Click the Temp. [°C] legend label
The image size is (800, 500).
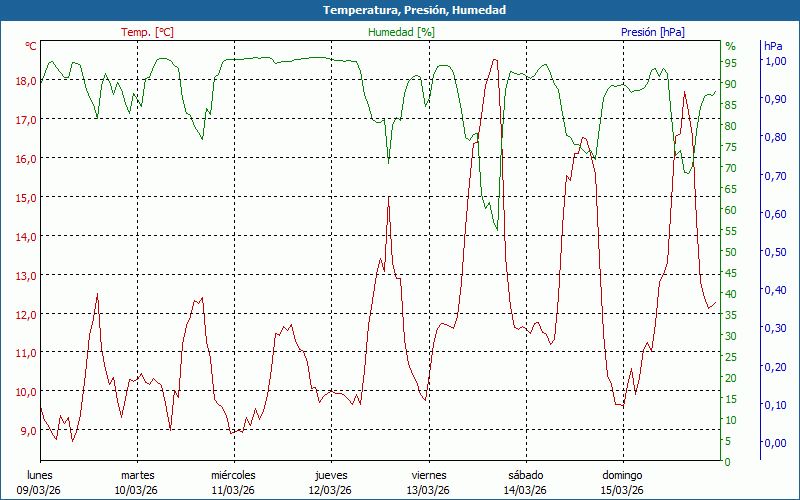tap(147, 32)
